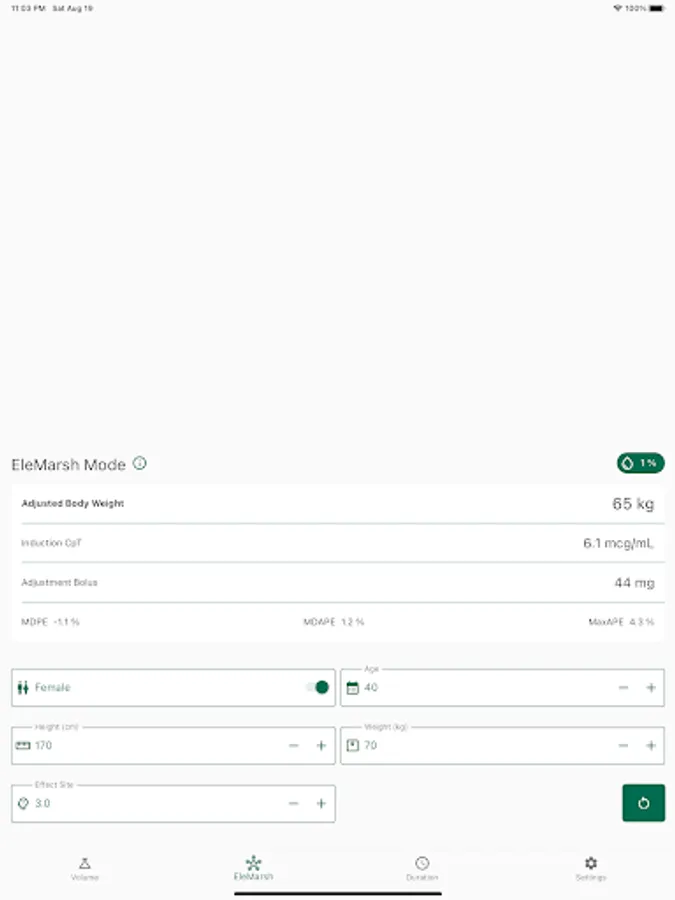Click the scale icon in Weight field
This screenshot has height=900, width=675.
pyautogui.click(x=352, y=745)
